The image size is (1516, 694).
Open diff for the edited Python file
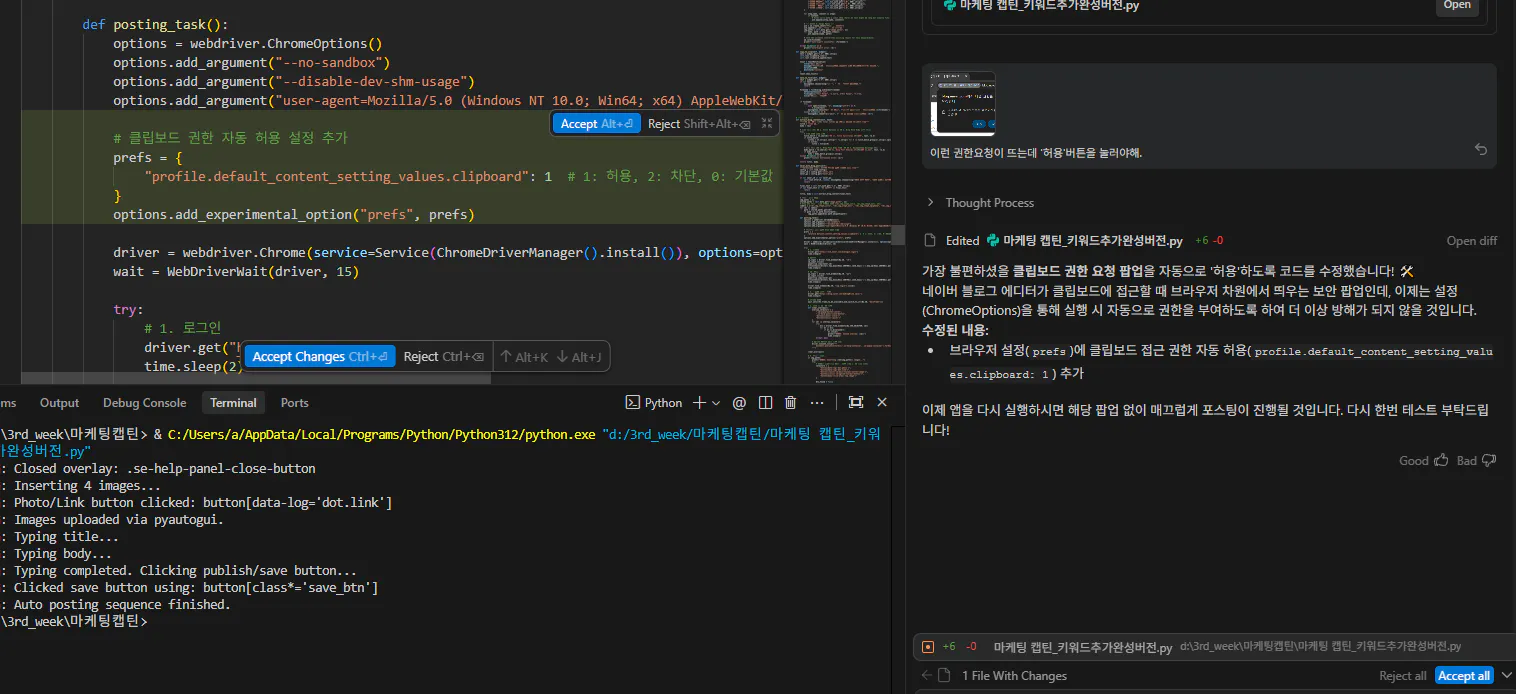[x=1471, y=240]
